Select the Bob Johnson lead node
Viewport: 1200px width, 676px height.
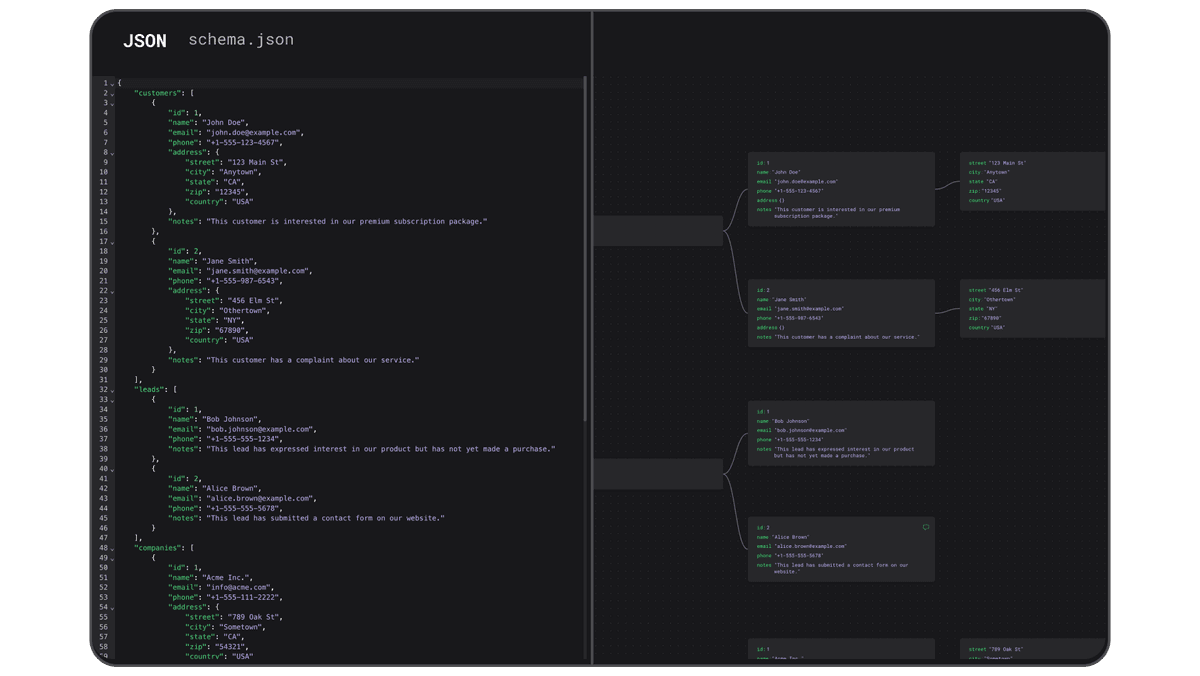point(840,432)
